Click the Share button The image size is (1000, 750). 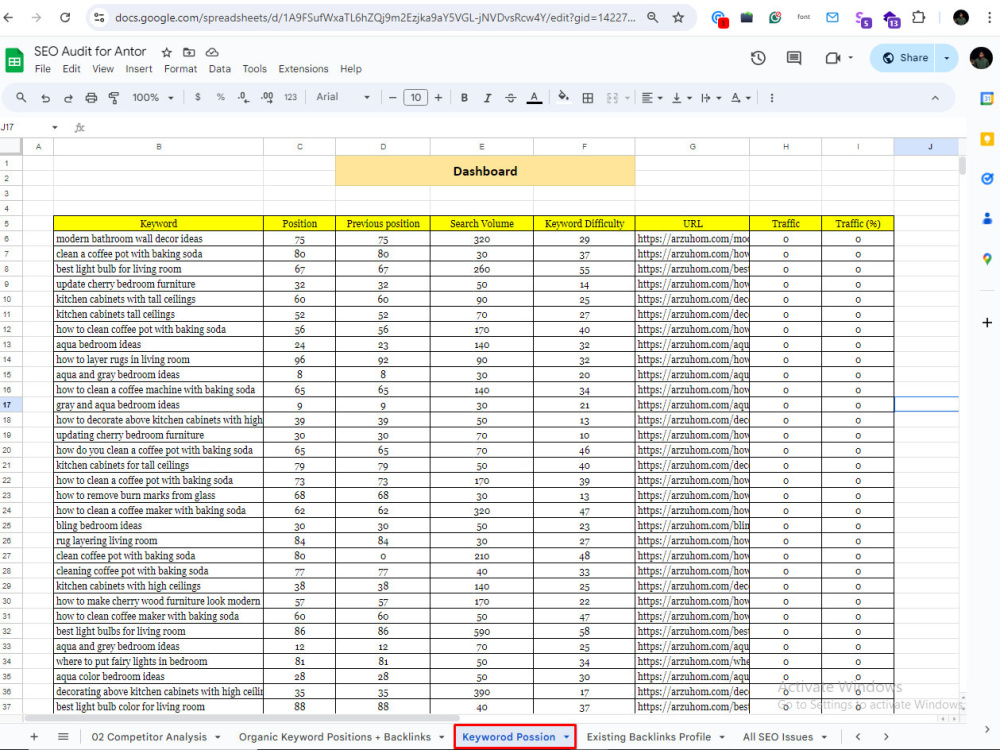[905, 58]
